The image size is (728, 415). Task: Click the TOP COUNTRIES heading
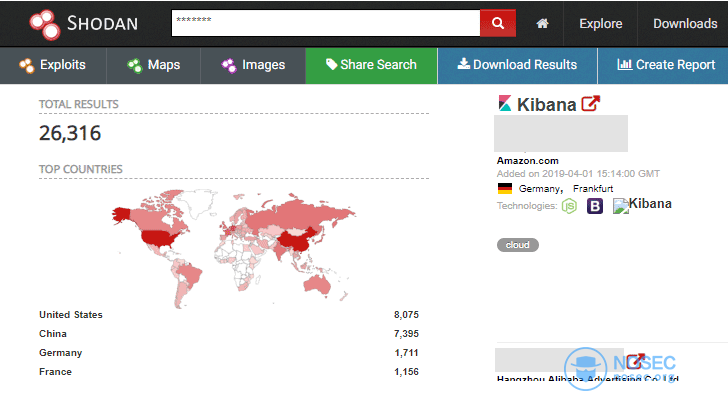81,169
